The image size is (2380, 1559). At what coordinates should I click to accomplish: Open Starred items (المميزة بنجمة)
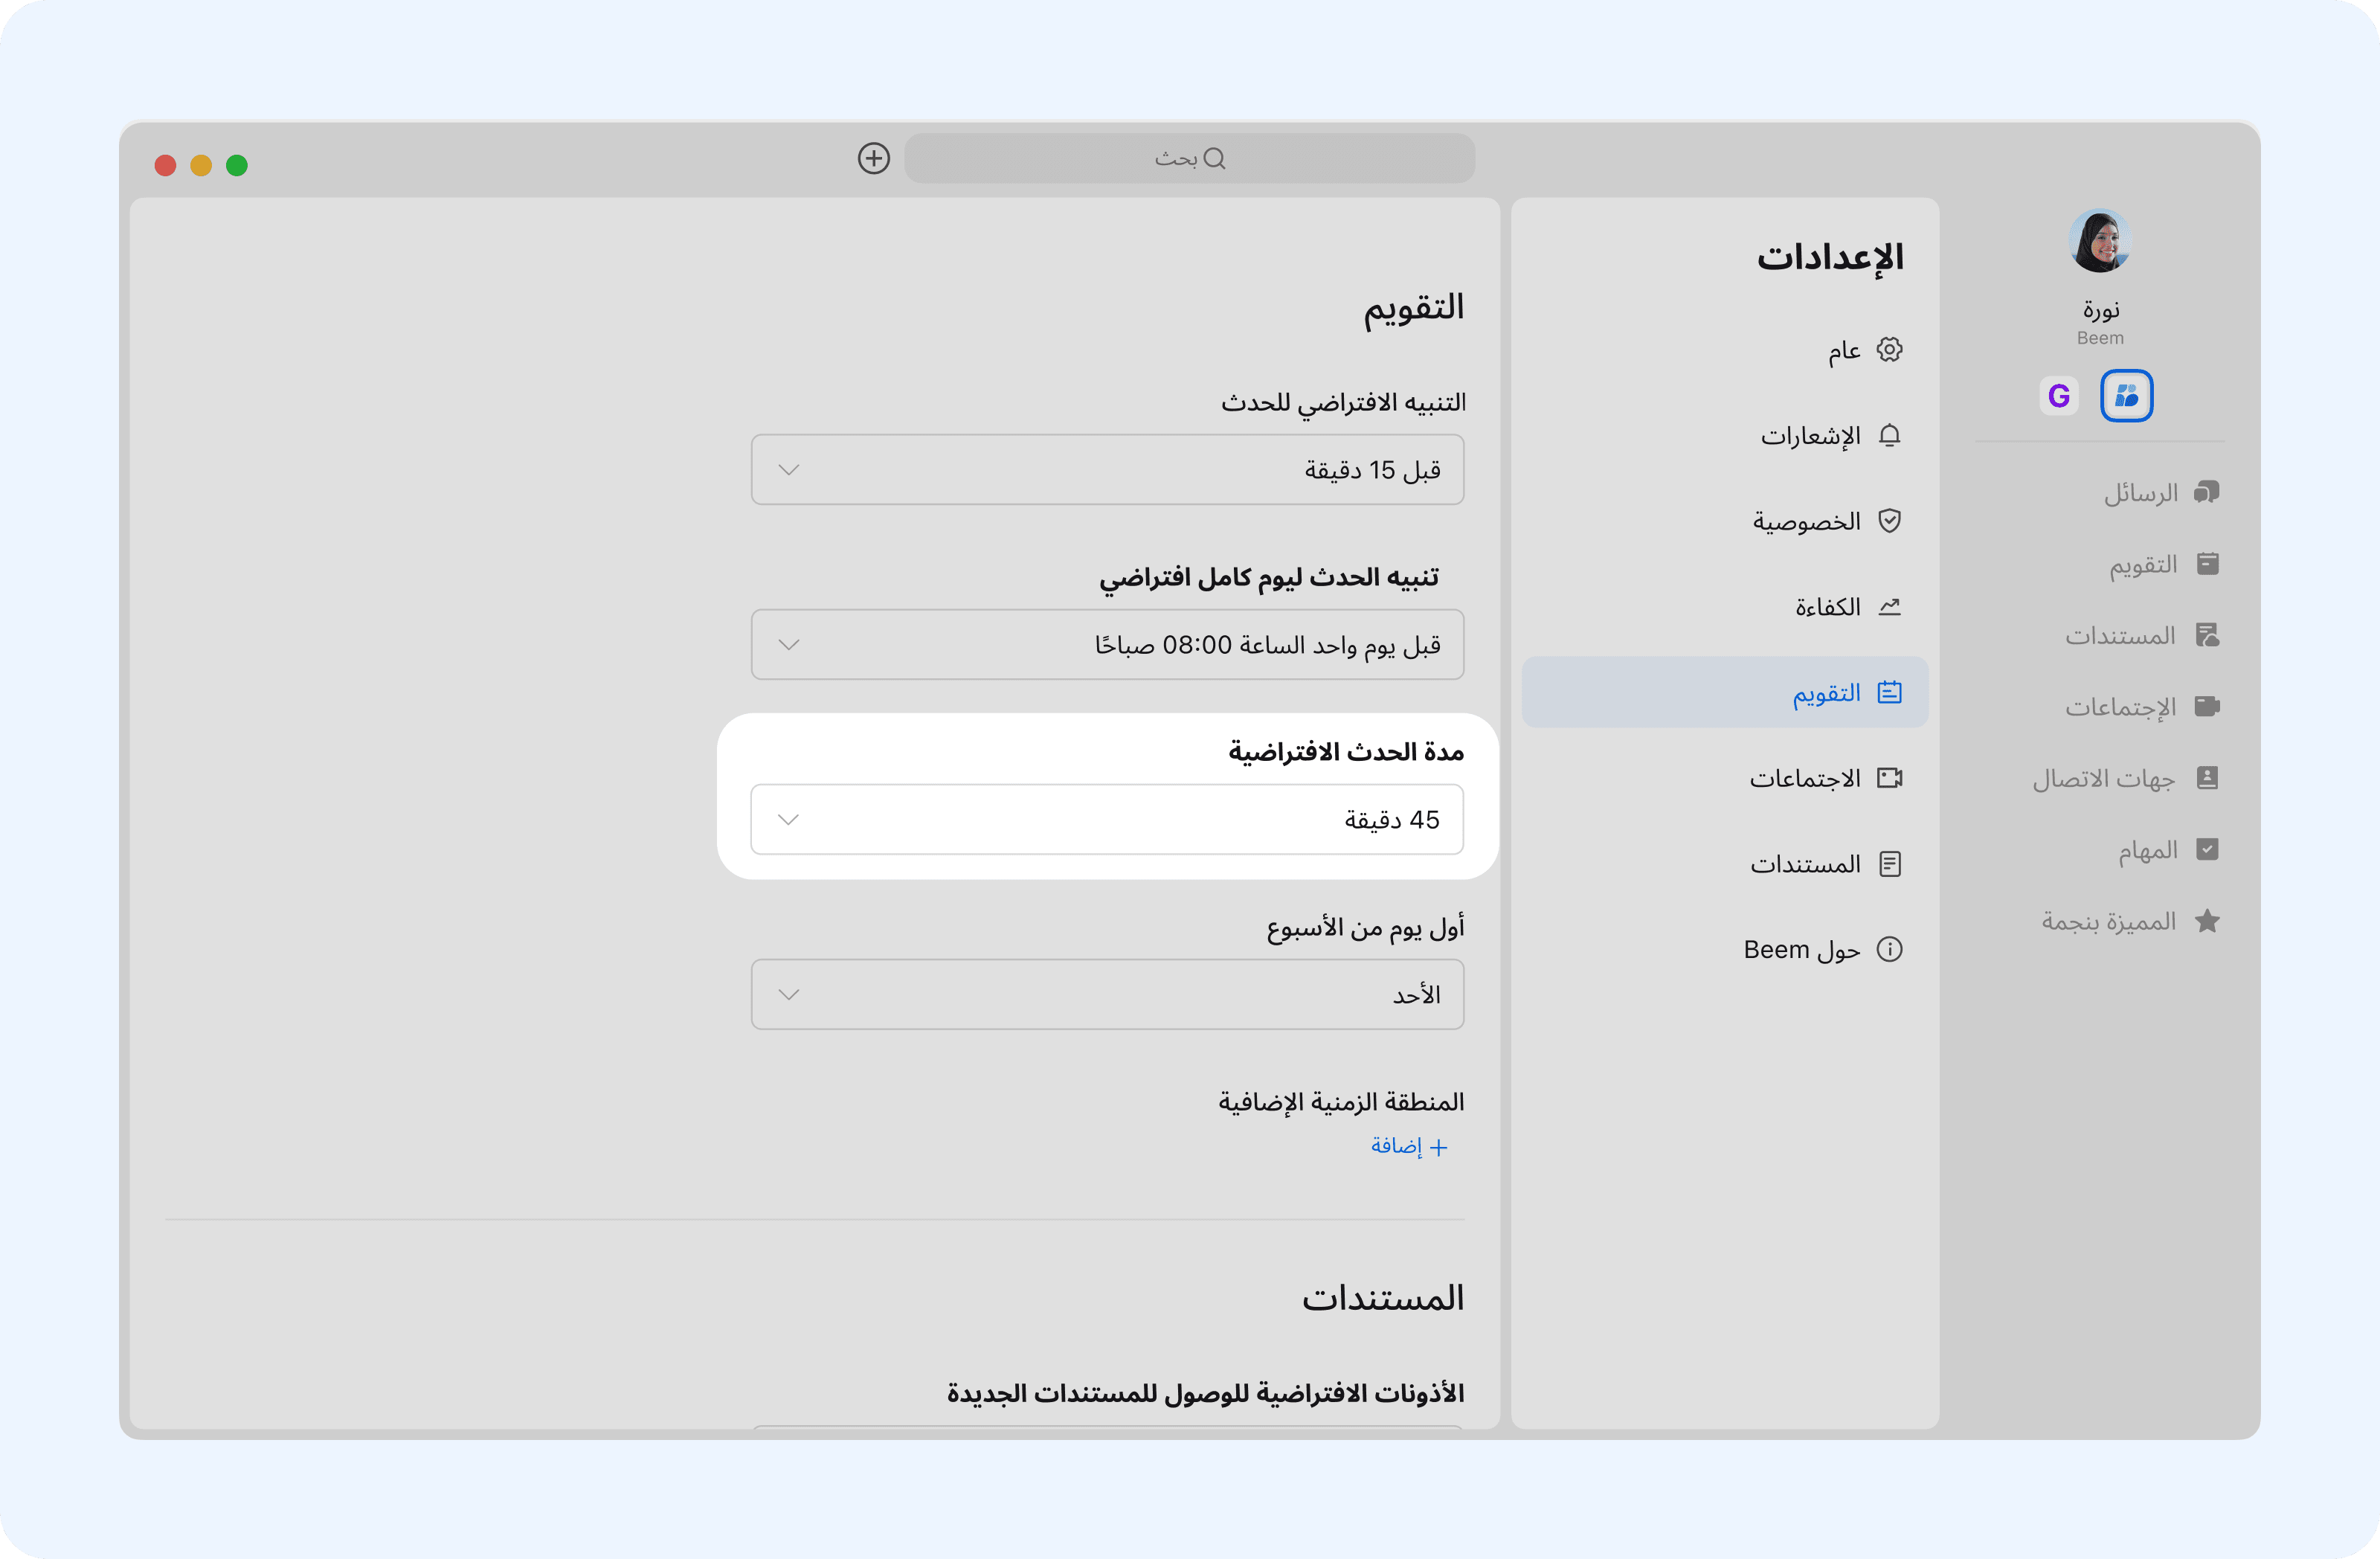(x=2130, y=921)
